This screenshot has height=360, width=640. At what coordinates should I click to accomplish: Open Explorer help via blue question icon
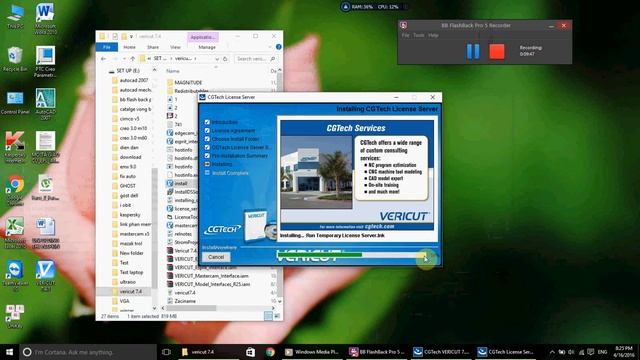[x=278, y=47]
